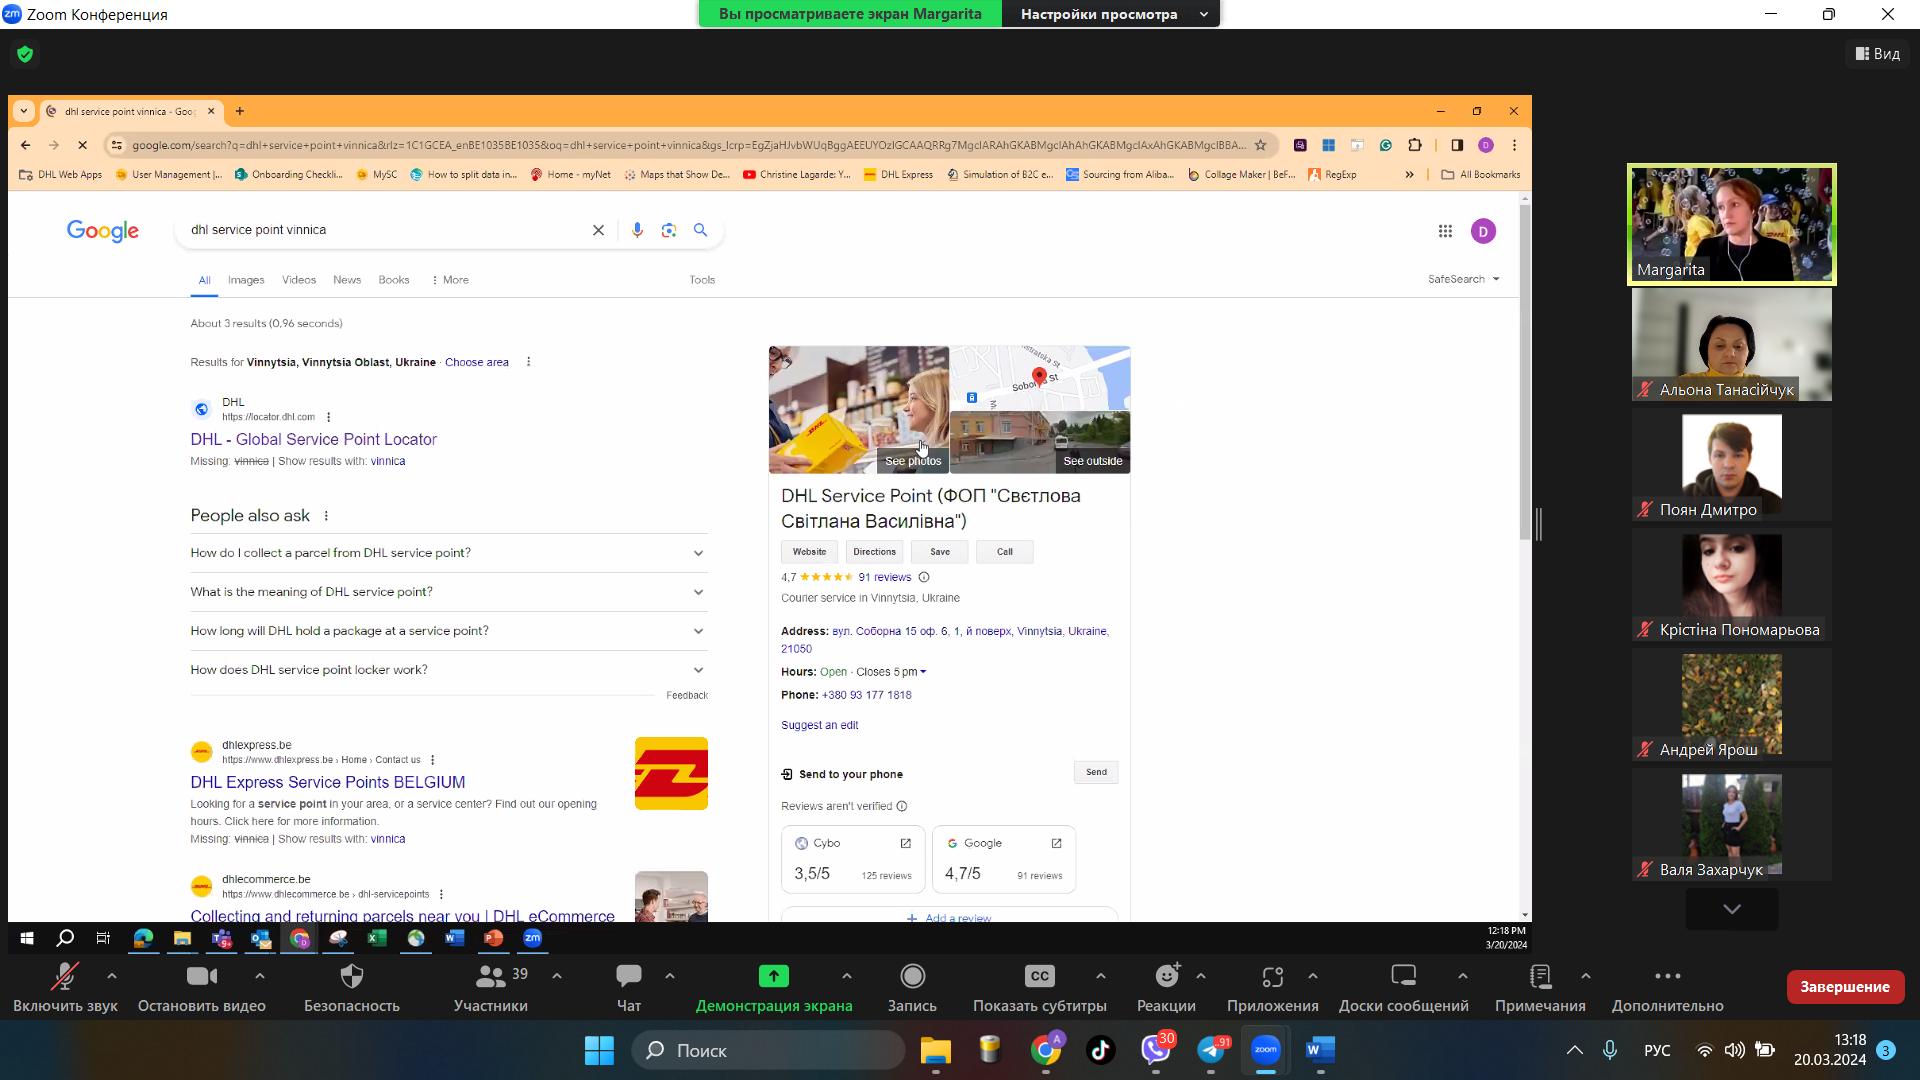
Task: Open Apps (Приложения) icon
Action: tap(1272, 976)
